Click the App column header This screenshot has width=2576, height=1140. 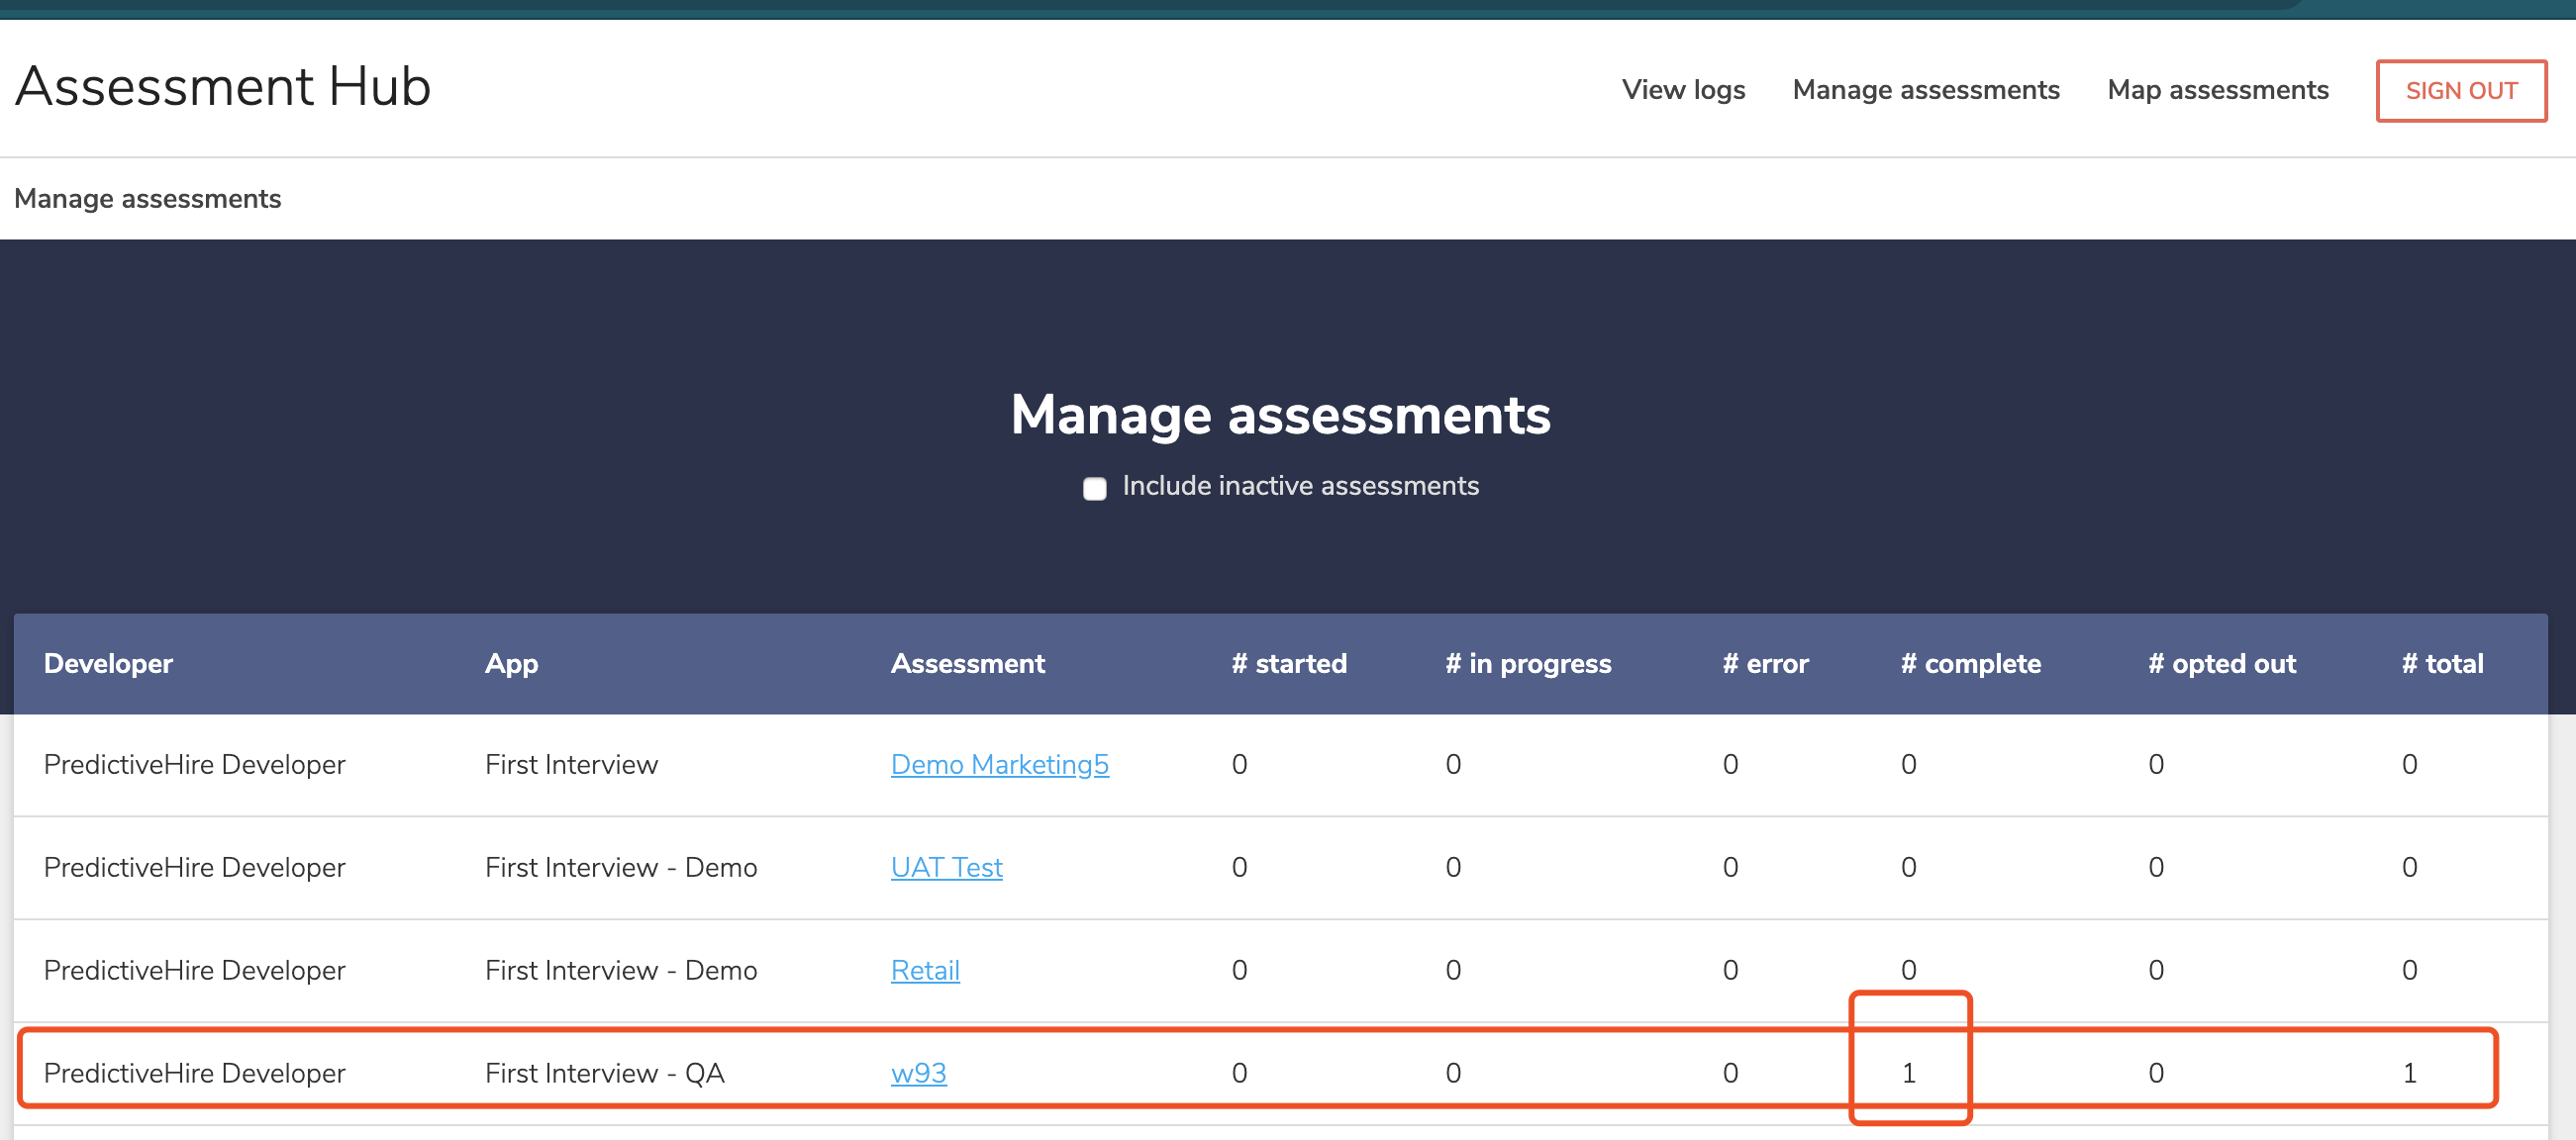[511, 663]
